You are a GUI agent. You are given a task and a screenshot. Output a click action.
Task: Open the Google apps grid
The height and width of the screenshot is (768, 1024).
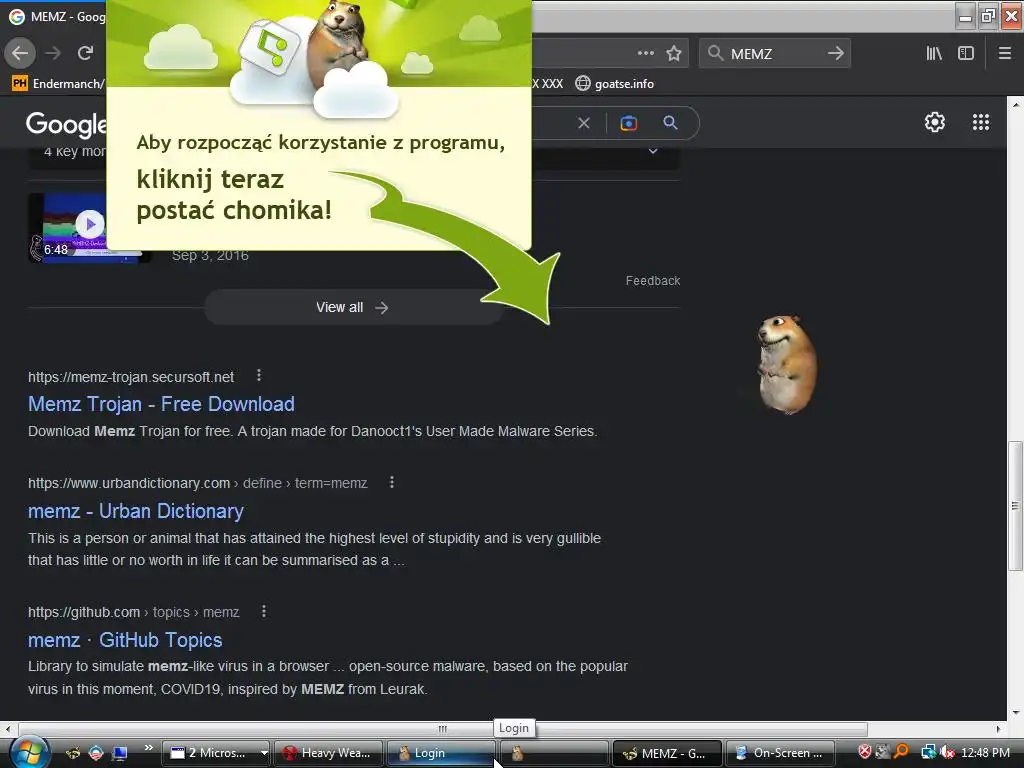(x=981, y=122)
